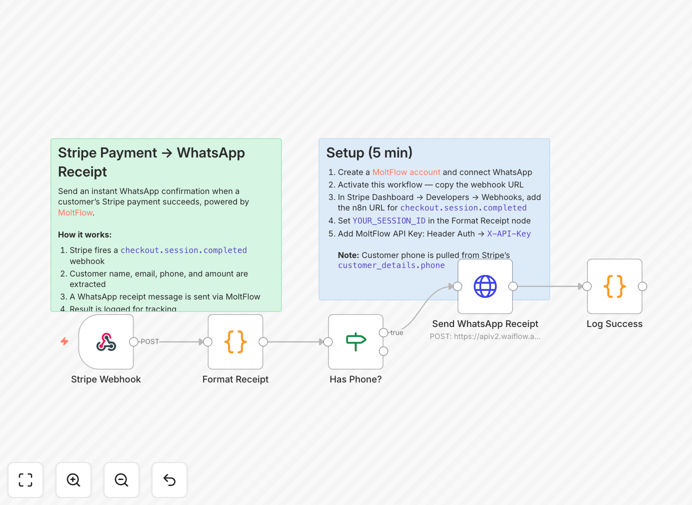This screenshot has height=505, width=692.
Task: Click checkout.session.completed code in Setup note
Action: pos(463,207)
